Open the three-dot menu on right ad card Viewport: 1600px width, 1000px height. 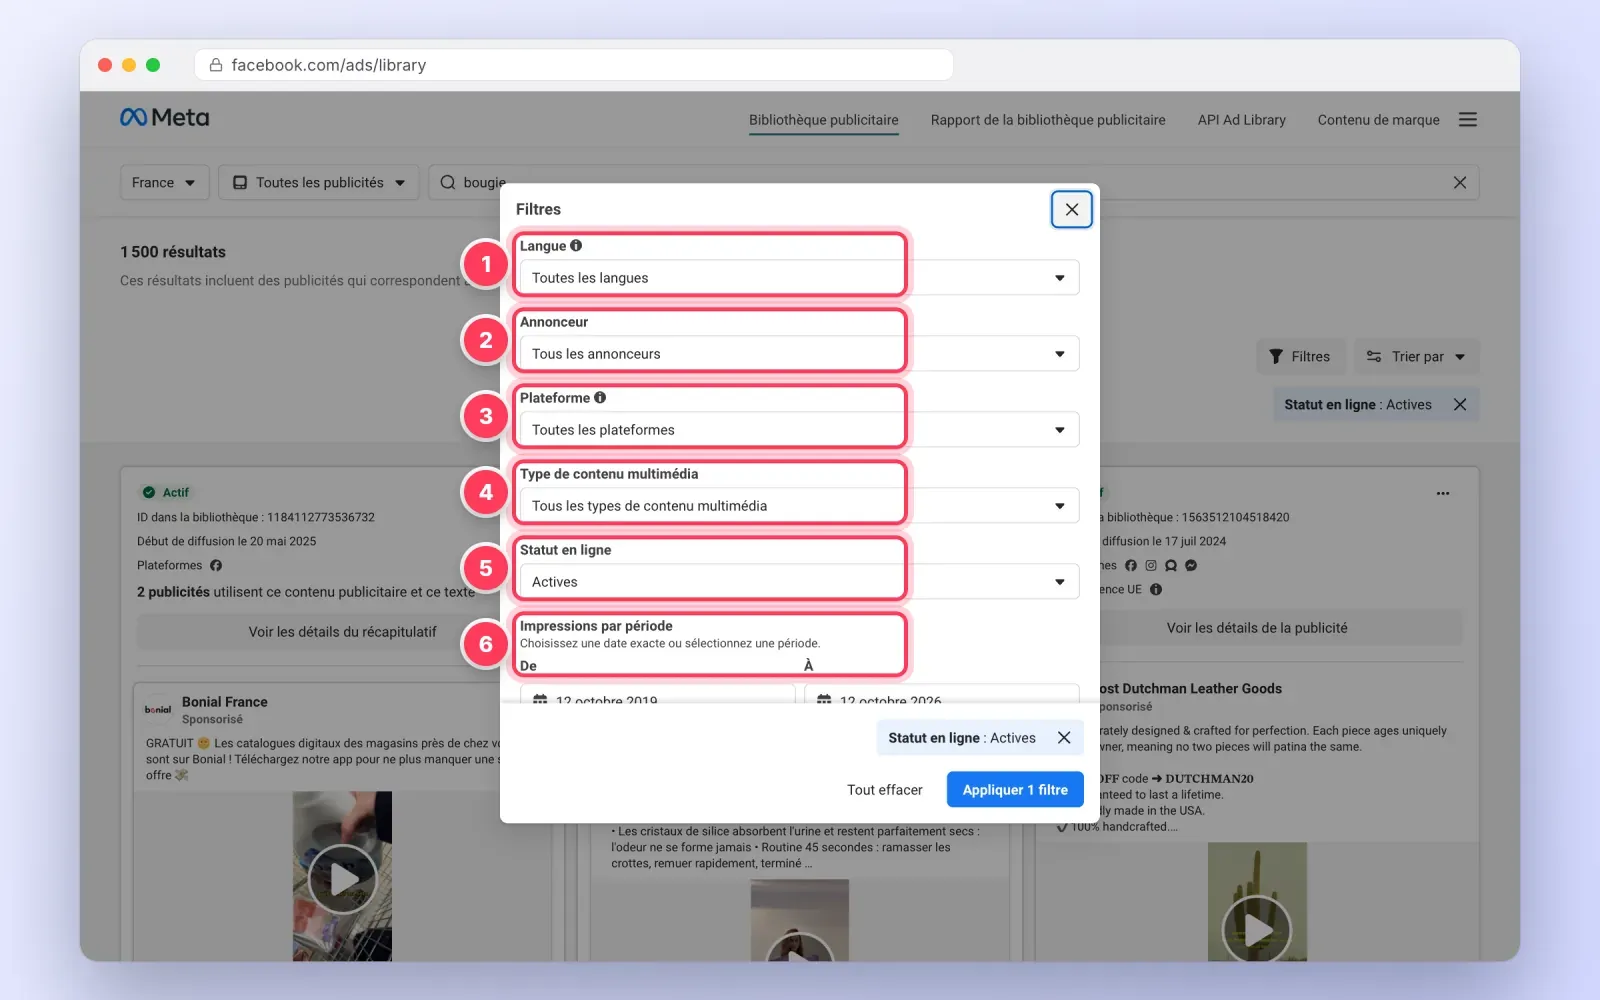[x=1443, y=493]
